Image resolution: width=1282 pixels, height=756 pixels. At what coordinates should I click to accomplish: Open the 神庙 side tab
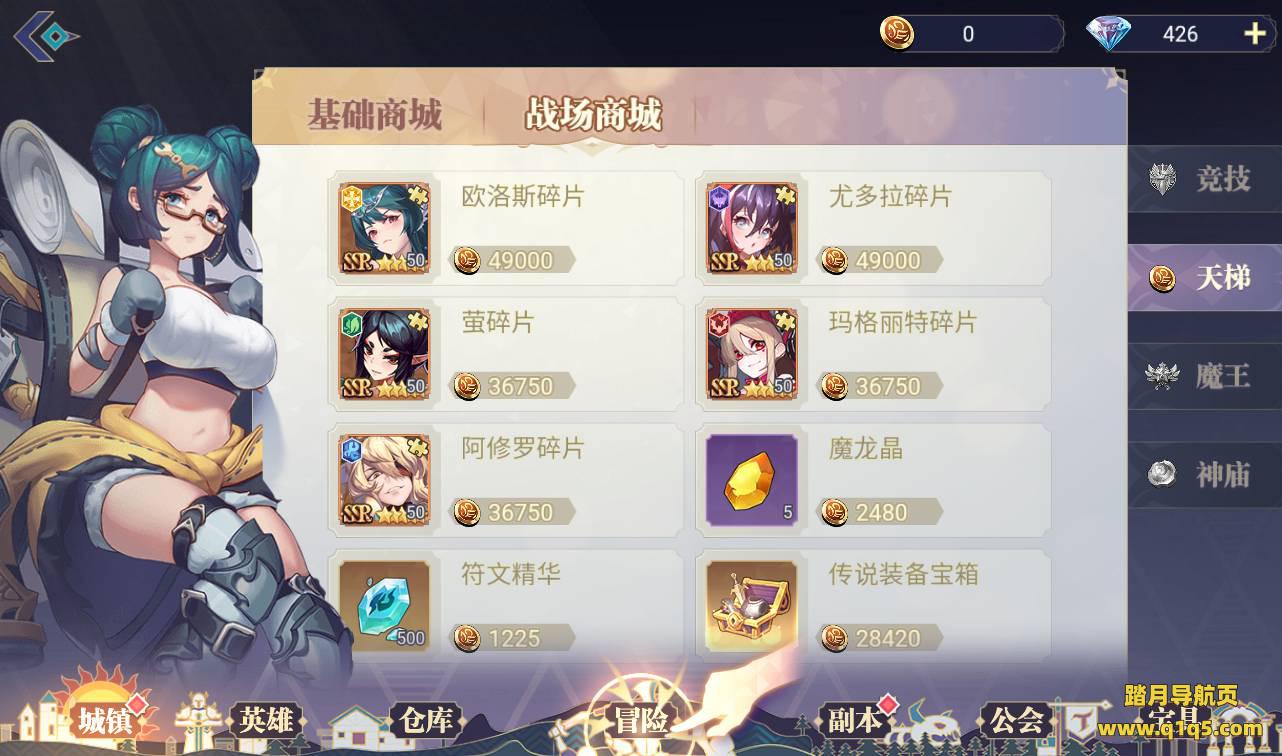click(x=1204, y=474)
